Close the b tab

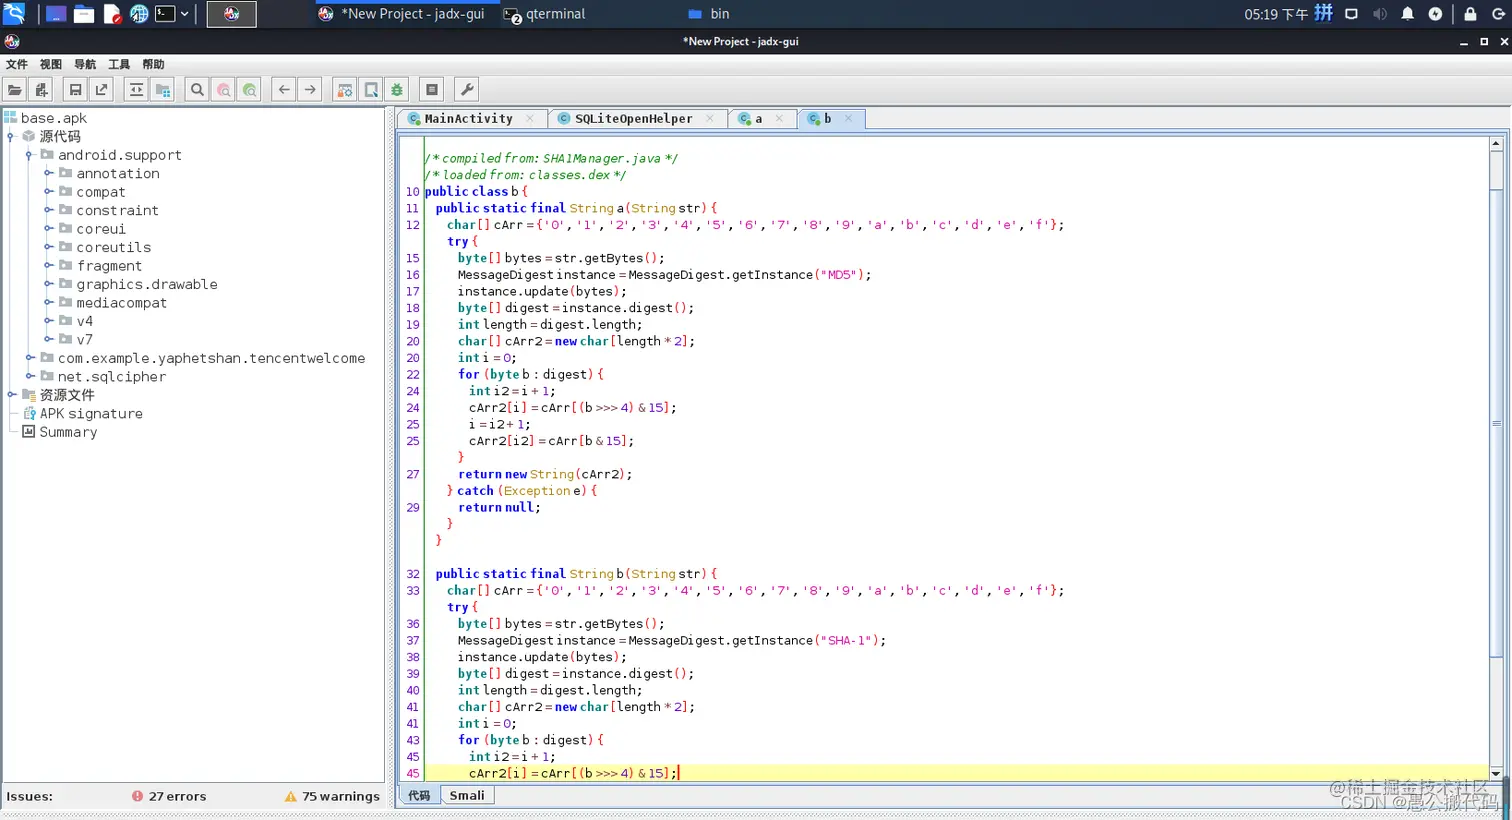coord(848,118)
